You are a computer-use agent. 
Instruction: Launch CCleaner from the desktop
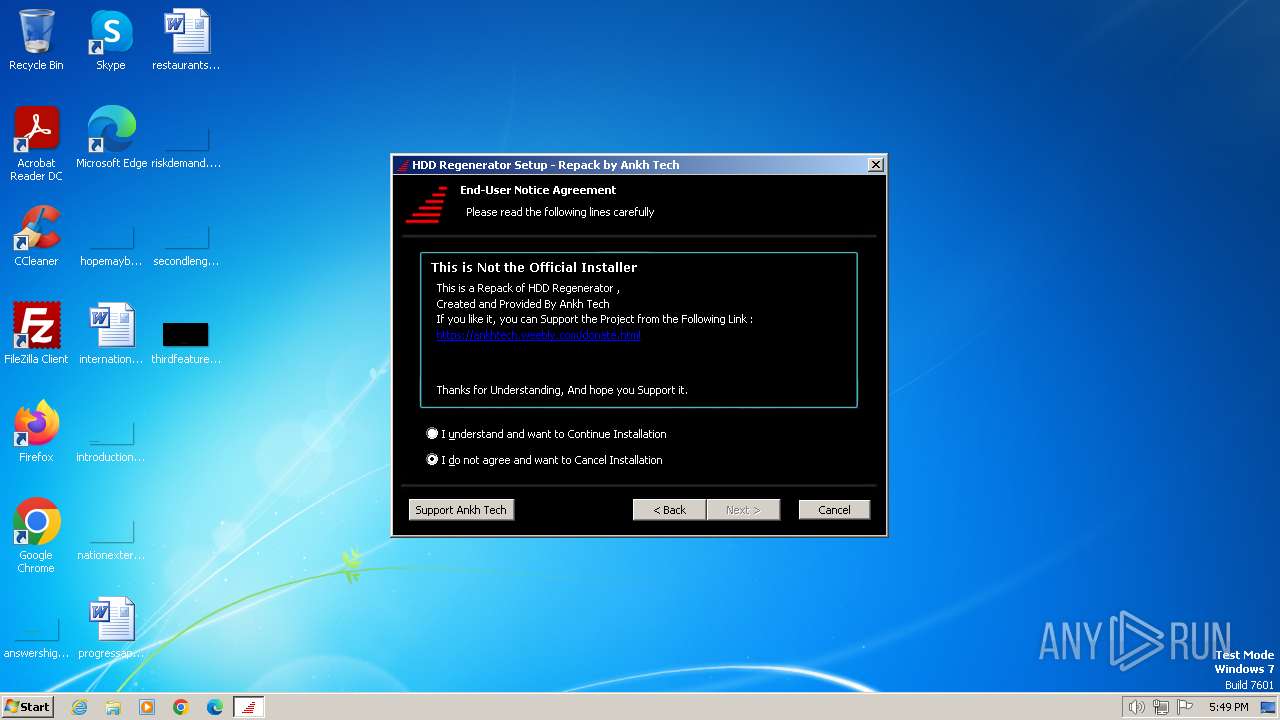click(x=36, y=236)
